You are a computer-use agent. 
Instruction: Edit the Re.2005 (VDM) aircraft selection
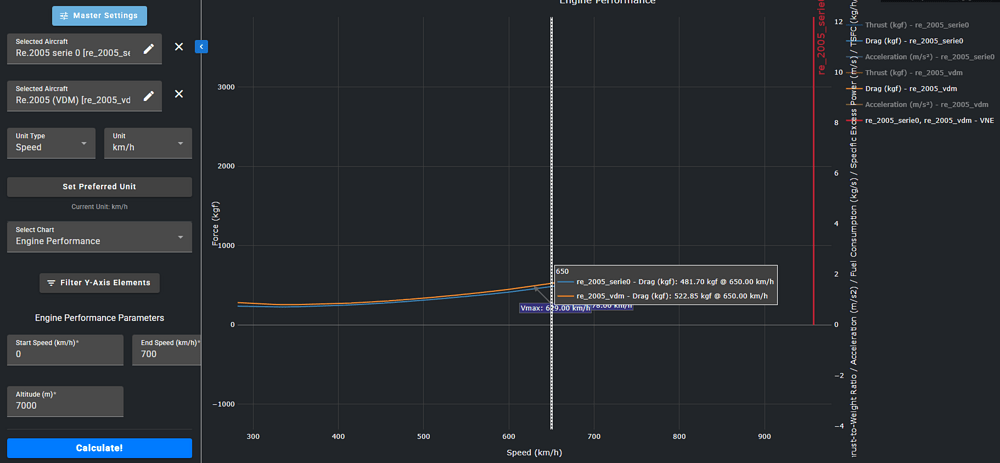(149, 95)
